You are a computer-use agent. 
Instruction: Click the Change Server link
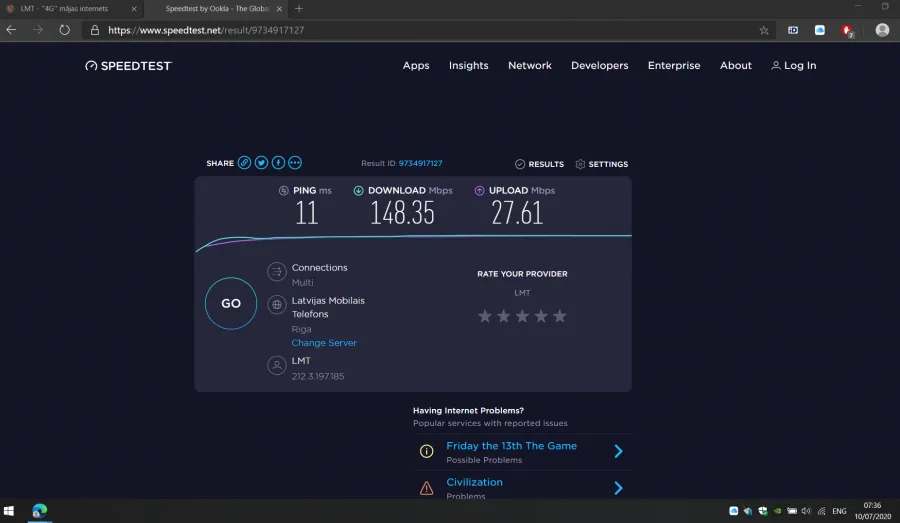pos(324,343)
